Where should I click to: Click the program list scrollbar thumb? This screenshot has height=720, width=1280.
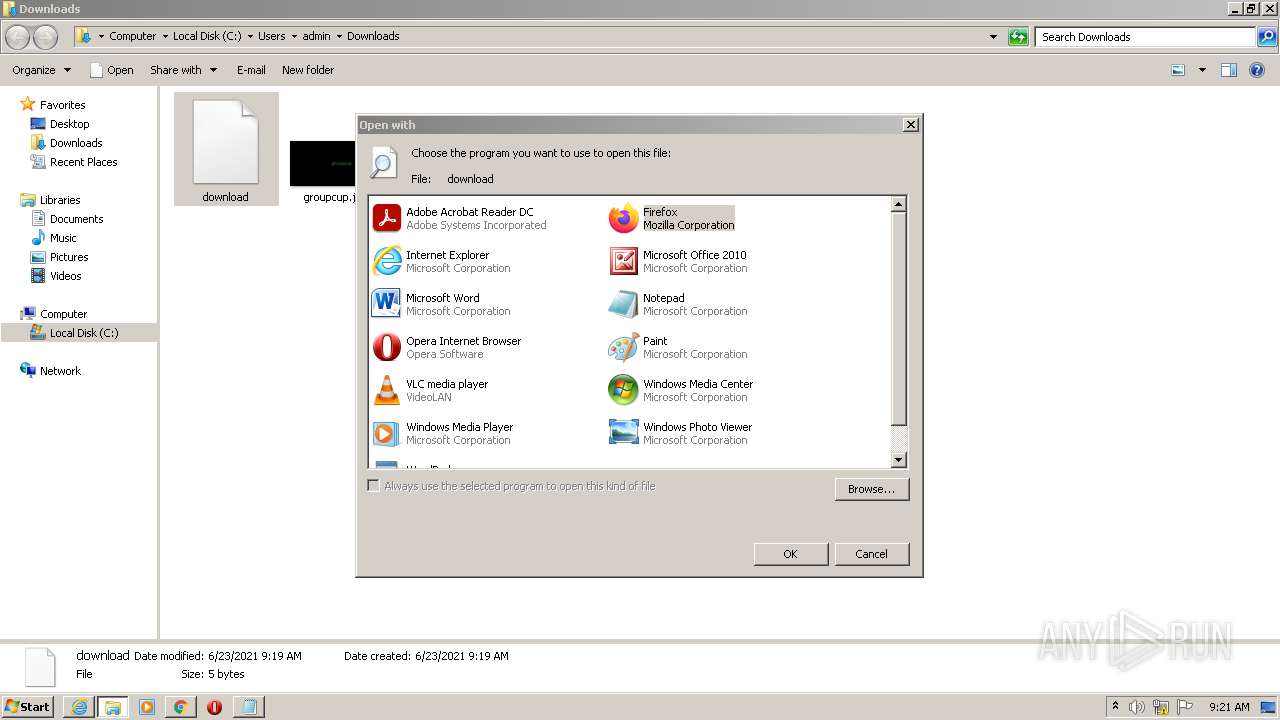point(898,318)
